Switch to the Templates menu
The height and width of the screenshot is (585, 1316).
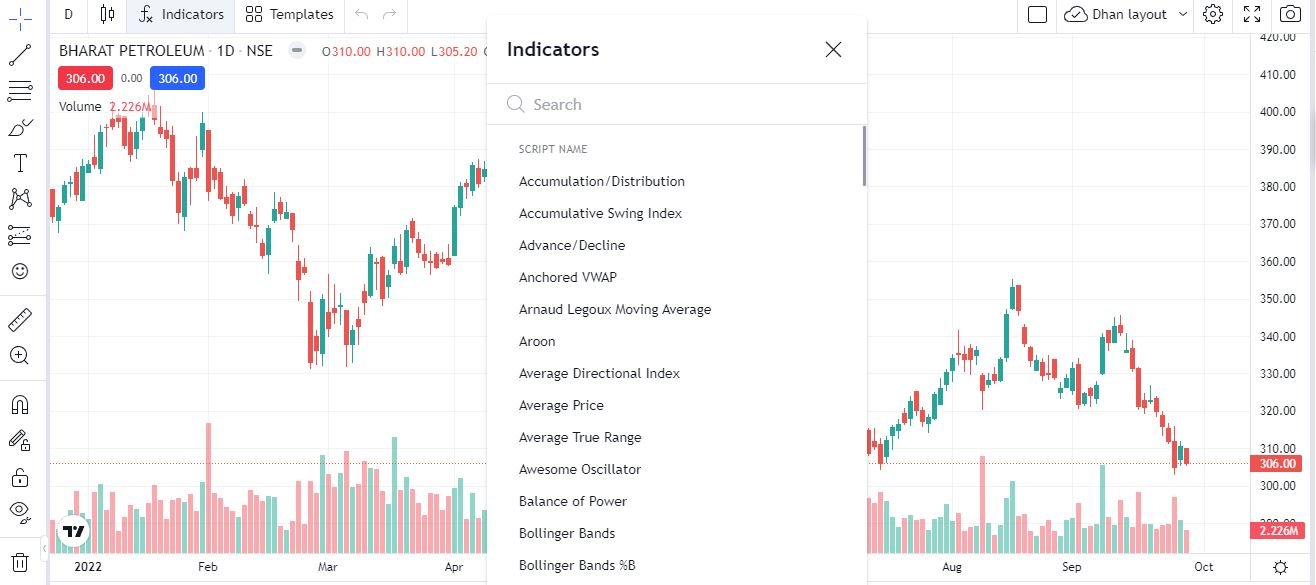tap(289, 14)
